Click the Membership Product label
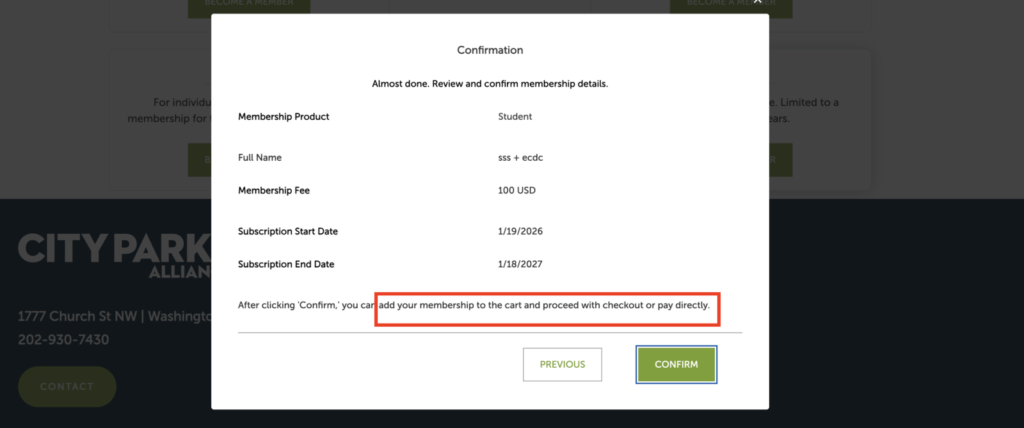1024x428 pixels. [x=283, y=117]
